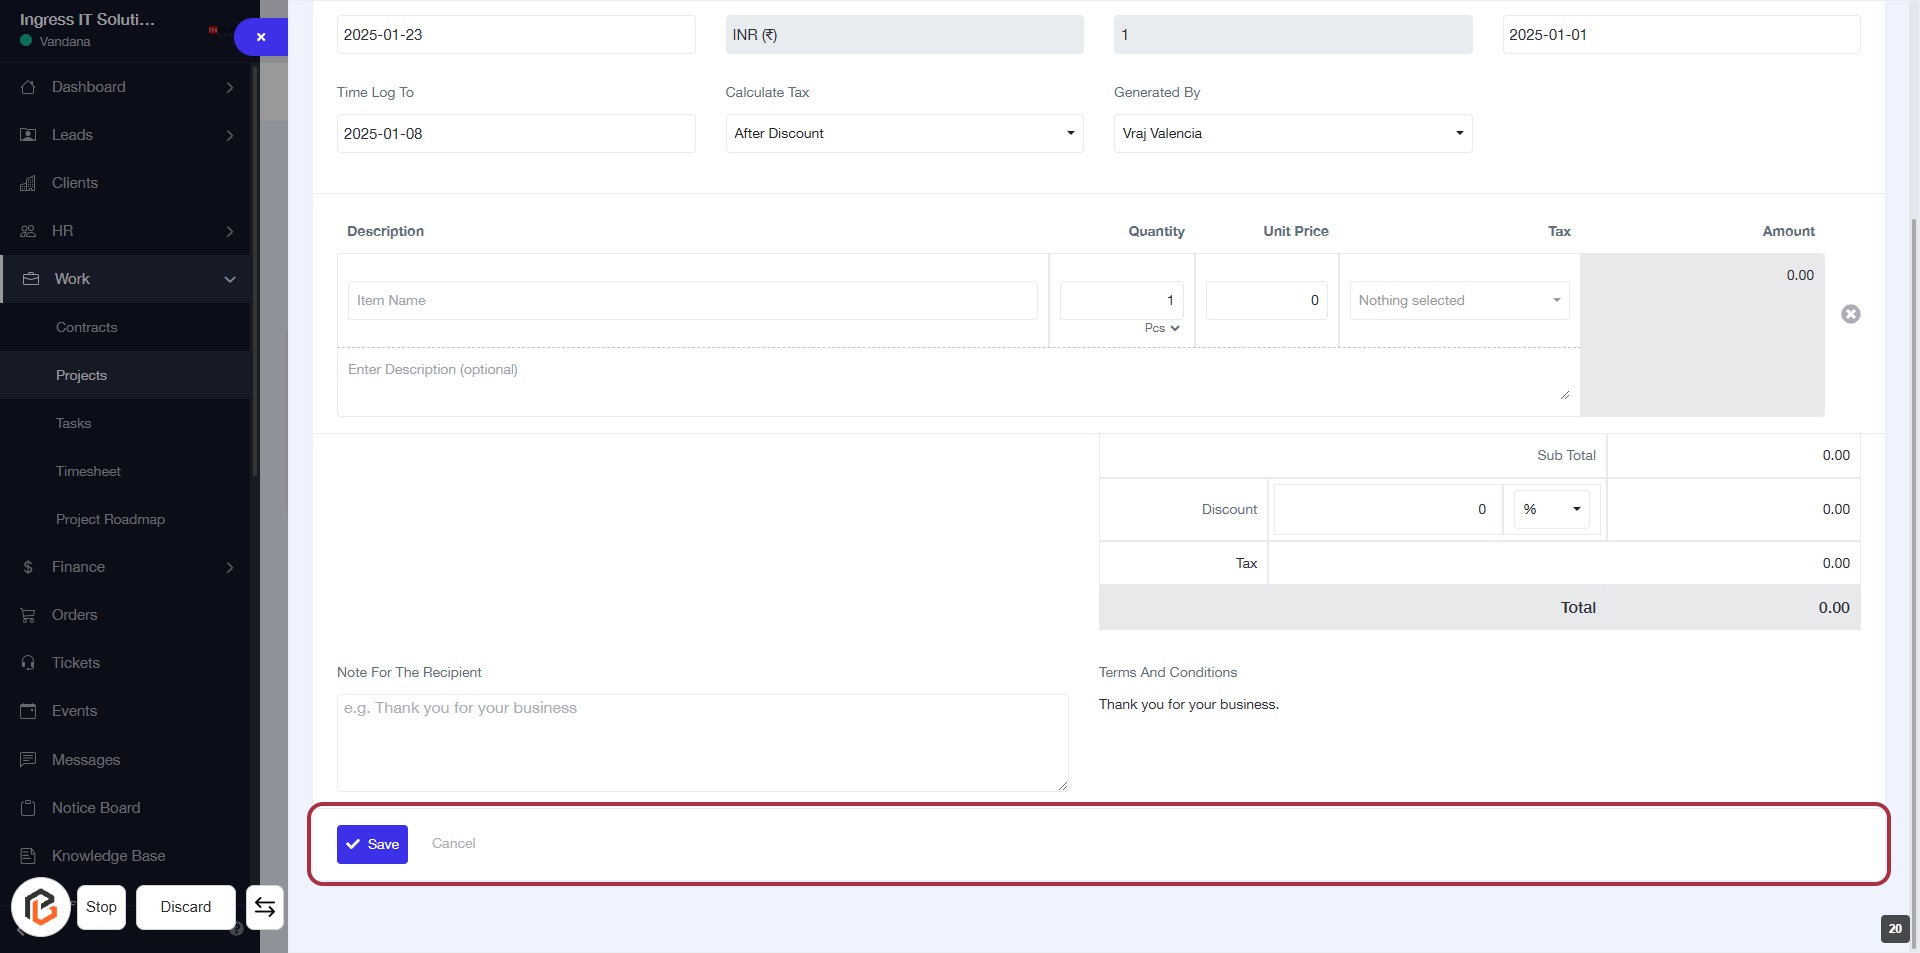Expand the Pcs unit selector
Screen dimensions: 1920x953
(x=1162, y=328)
